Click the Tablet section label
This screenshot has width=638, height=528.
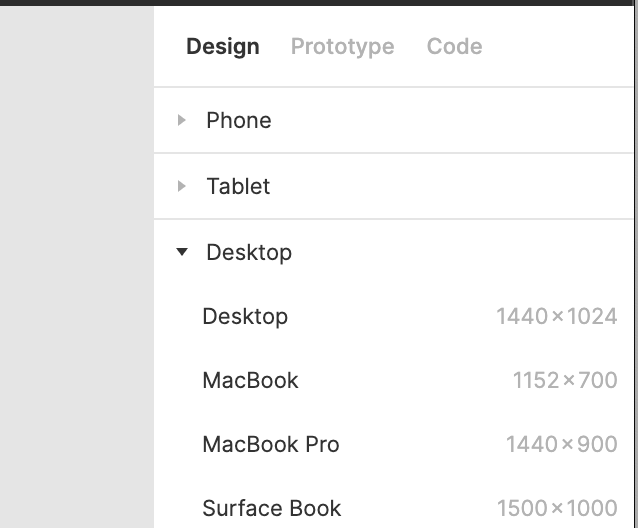coord(238,186)
